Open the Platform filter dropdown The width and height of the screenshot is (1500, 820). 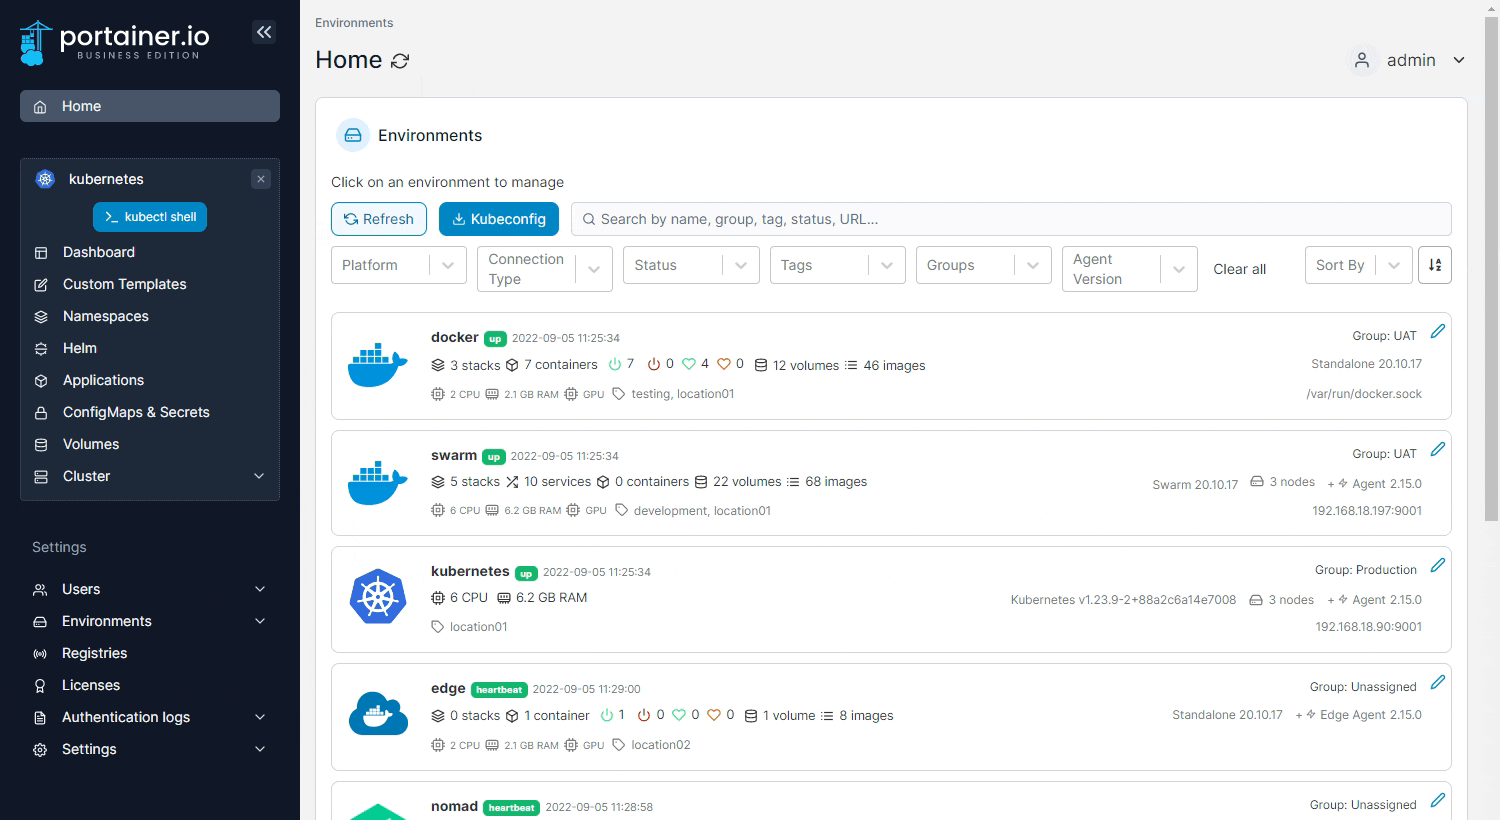tap(398, 265)
